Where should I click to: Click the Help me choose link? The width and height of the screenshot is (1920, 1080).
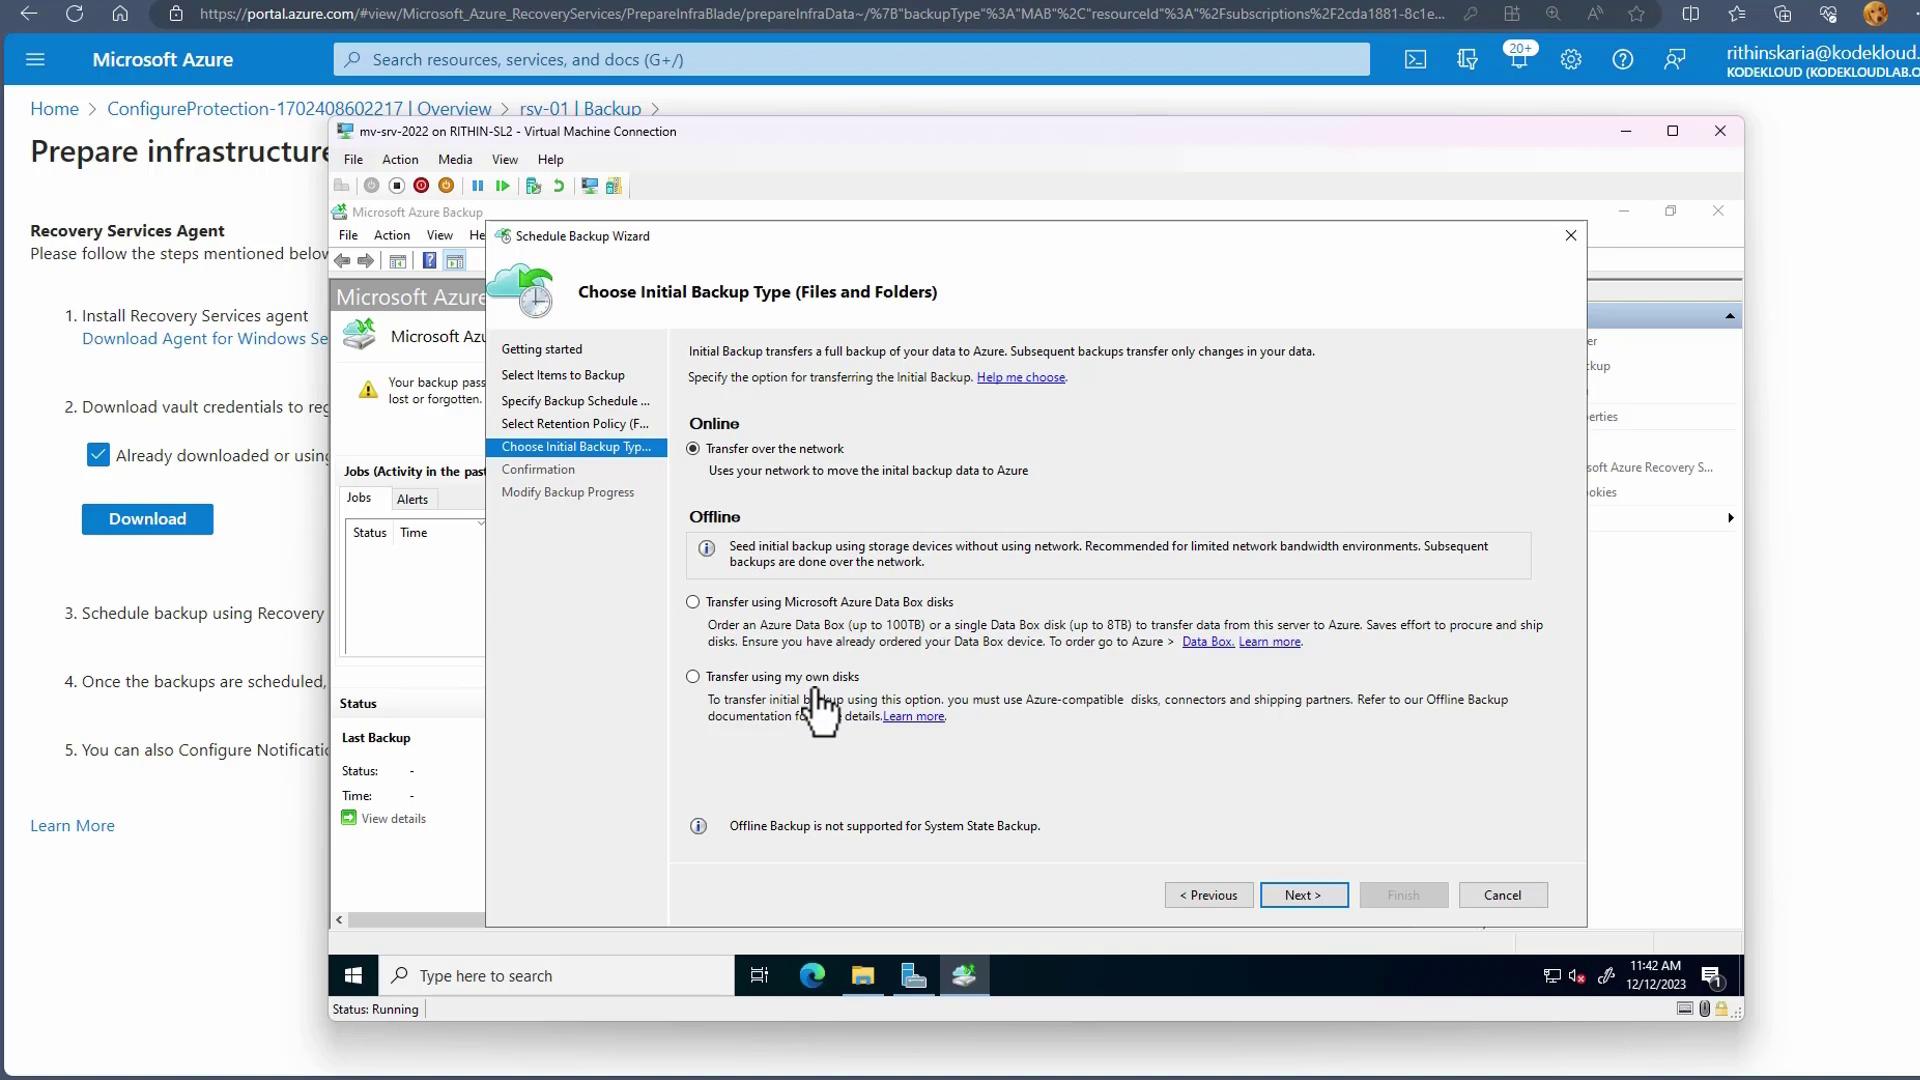coord(1020,378)
